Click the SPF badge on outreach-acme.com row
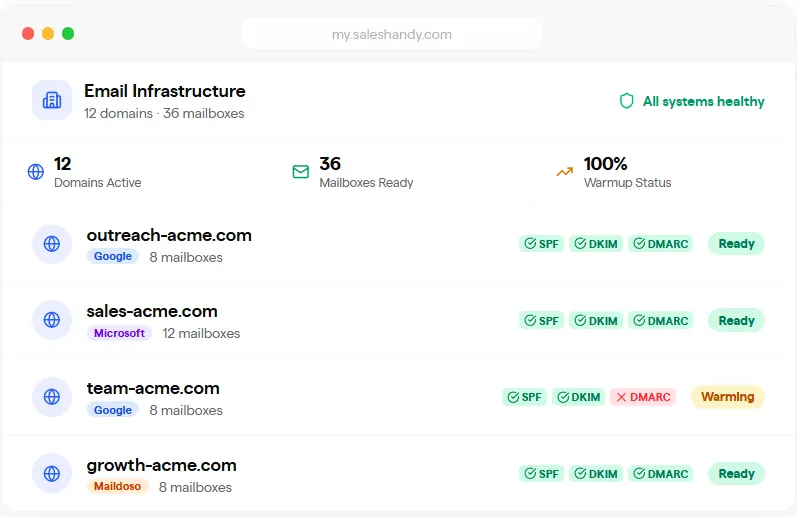 [541, 244]
